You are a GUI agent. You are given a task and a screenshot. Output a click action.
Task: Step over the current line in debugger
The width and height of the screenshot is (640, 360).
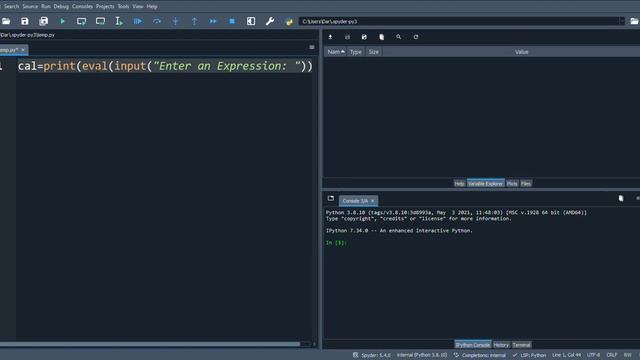click(x=157, y=21)
